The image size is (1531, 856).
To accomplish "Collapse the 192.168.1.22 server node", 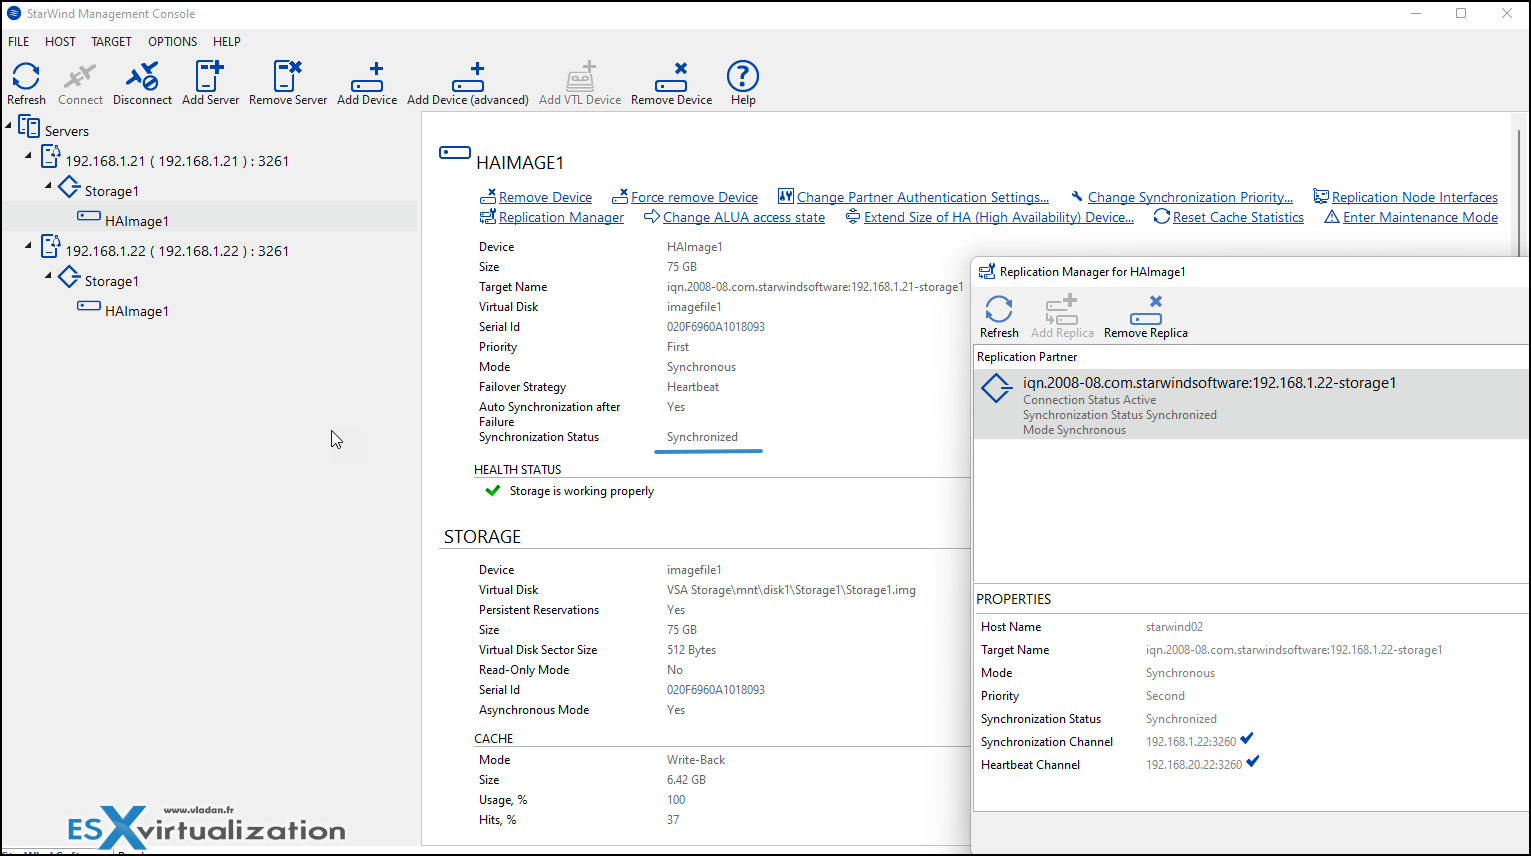I will [x=28, y=246].
